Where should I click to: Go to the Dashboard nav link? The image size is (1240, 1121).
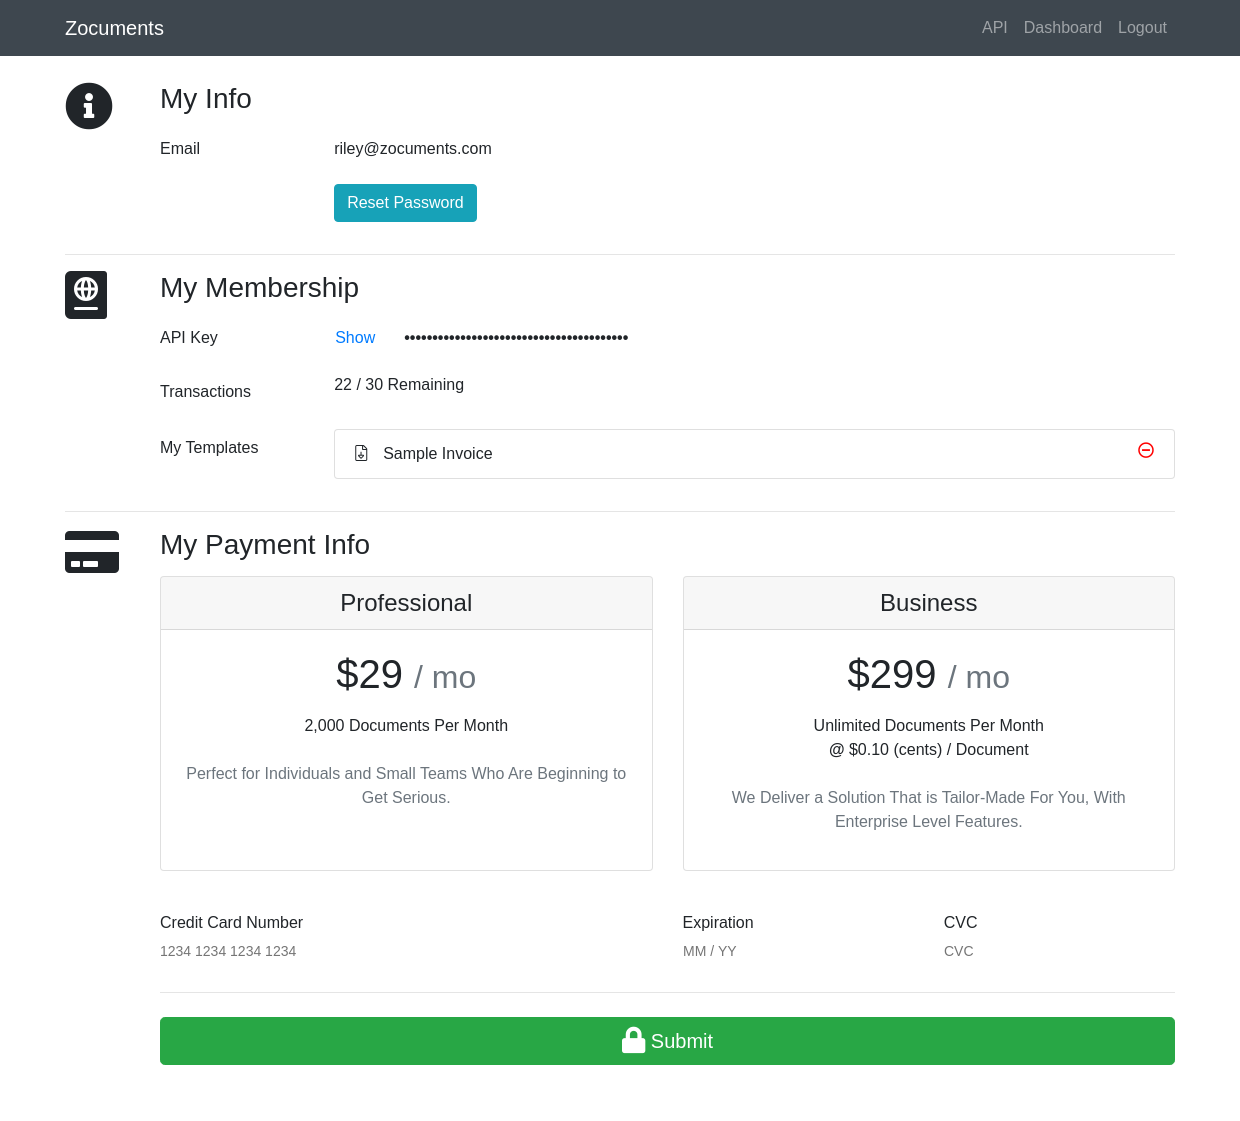1062,28
